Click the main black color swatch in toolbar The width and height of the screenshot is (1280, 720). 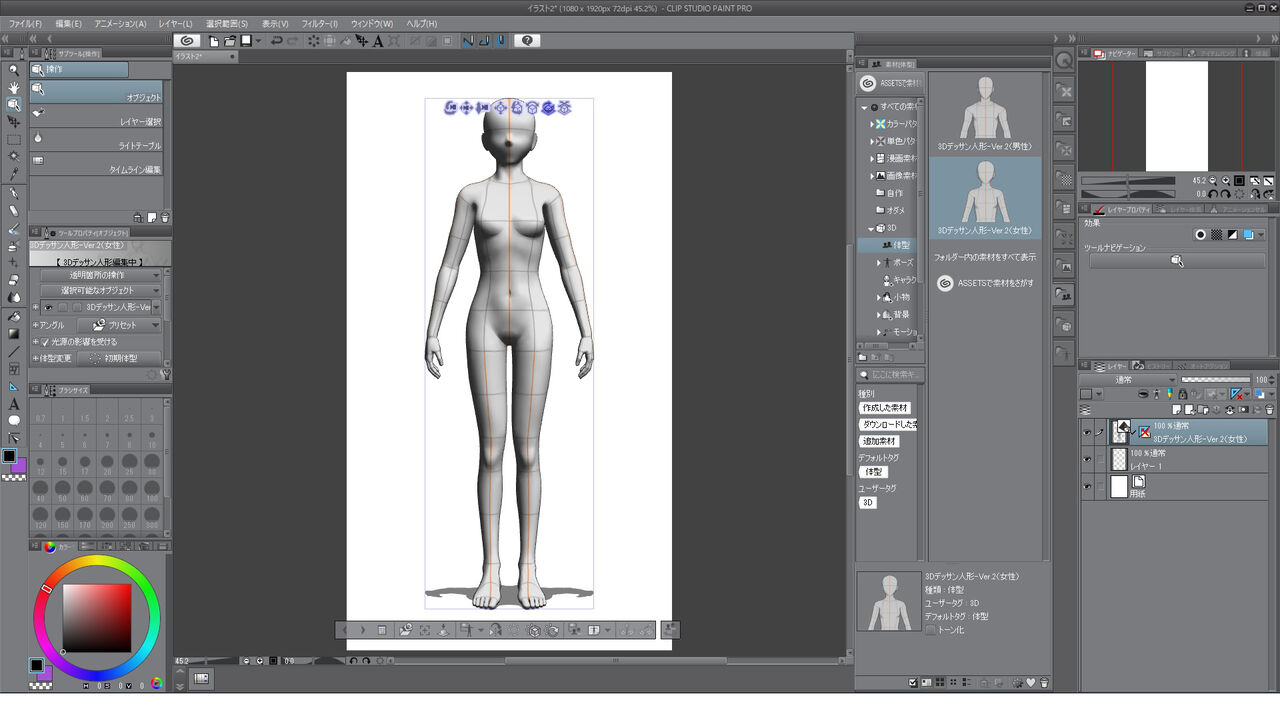click(9, 456)
